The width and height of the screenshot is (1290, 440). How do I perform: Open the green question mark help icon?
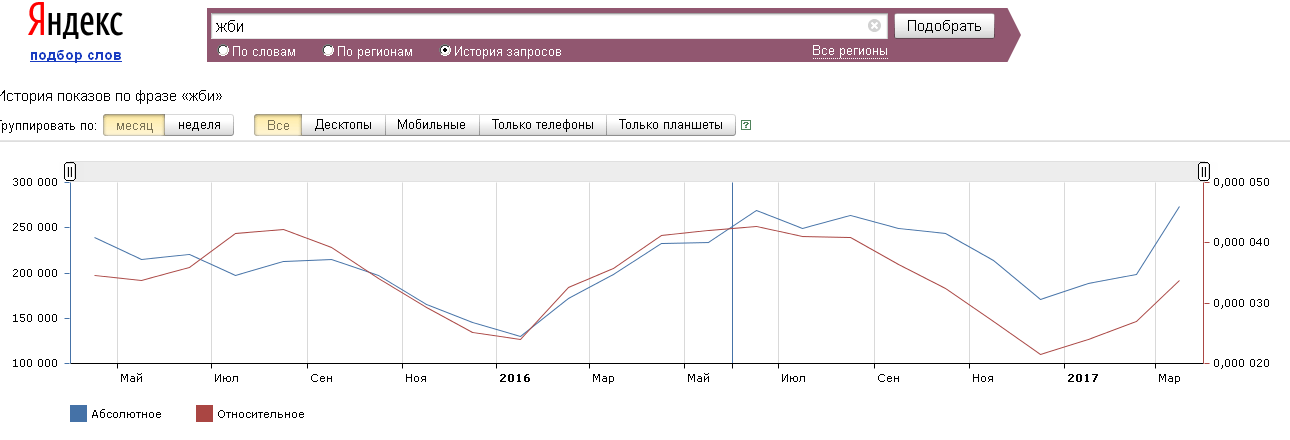click(746, 126)
